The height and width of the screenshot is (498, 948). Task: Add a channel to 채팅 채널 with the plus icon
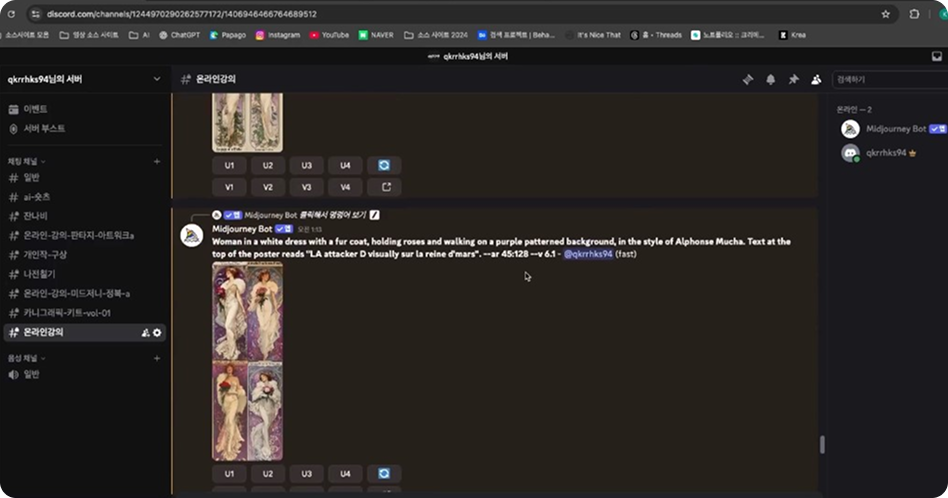pyautogui.click(x=157, y=161)
